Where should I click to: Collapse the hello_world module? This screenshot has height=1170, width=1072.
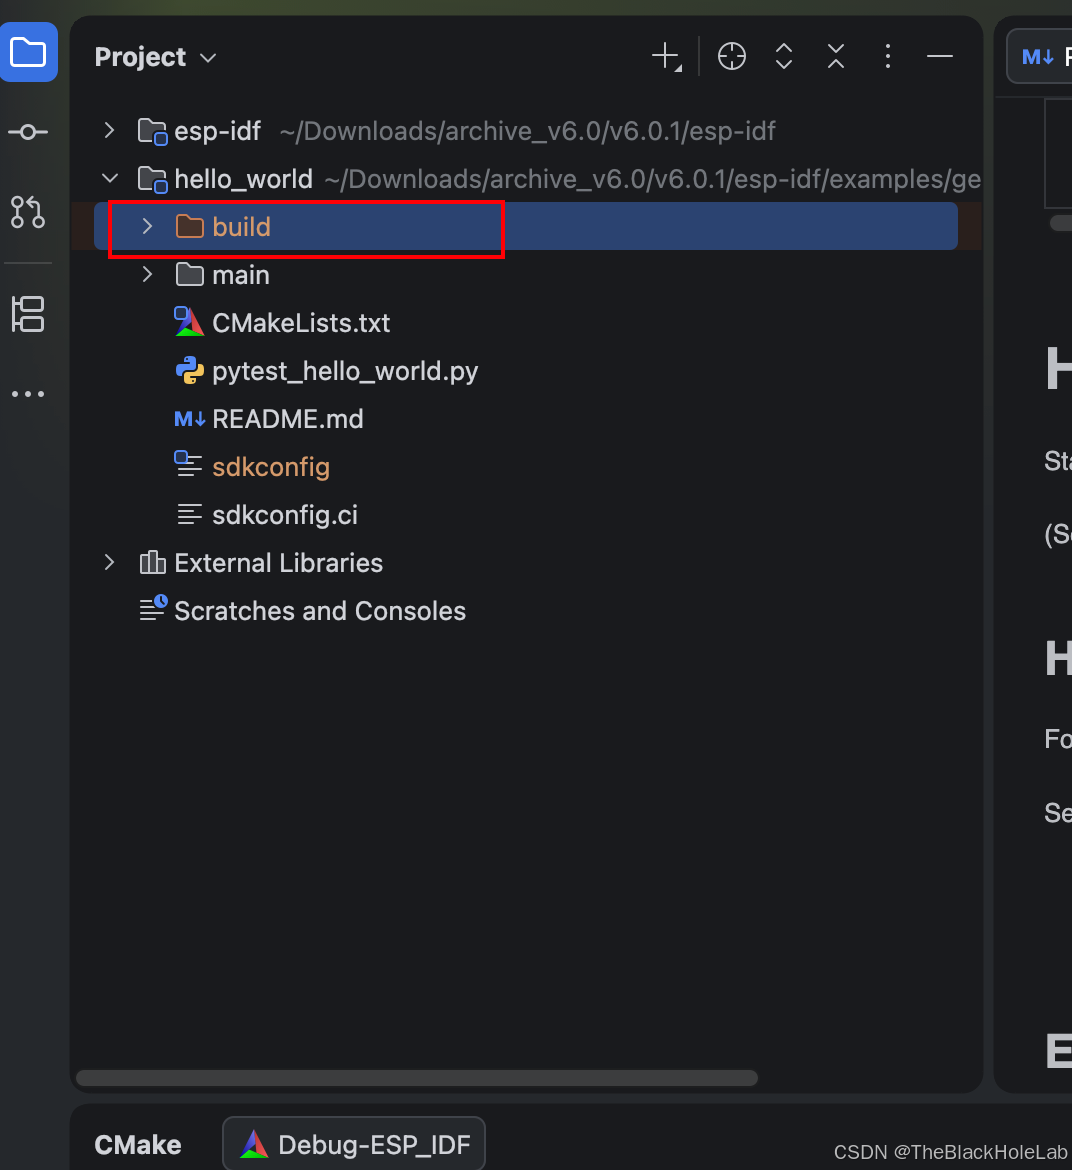(x=110, y=178)
